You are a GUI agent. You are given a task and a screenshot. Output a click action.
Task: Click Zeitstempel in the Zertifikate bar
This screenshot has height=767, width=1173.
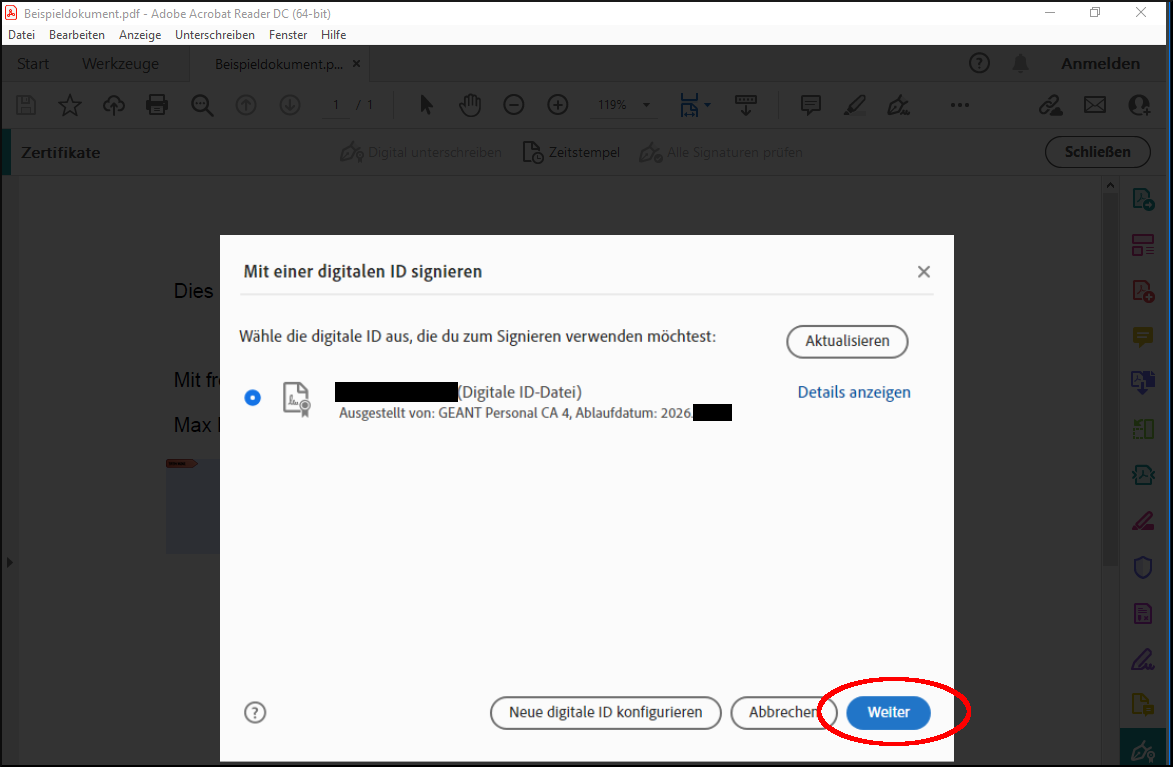point(572,153)
